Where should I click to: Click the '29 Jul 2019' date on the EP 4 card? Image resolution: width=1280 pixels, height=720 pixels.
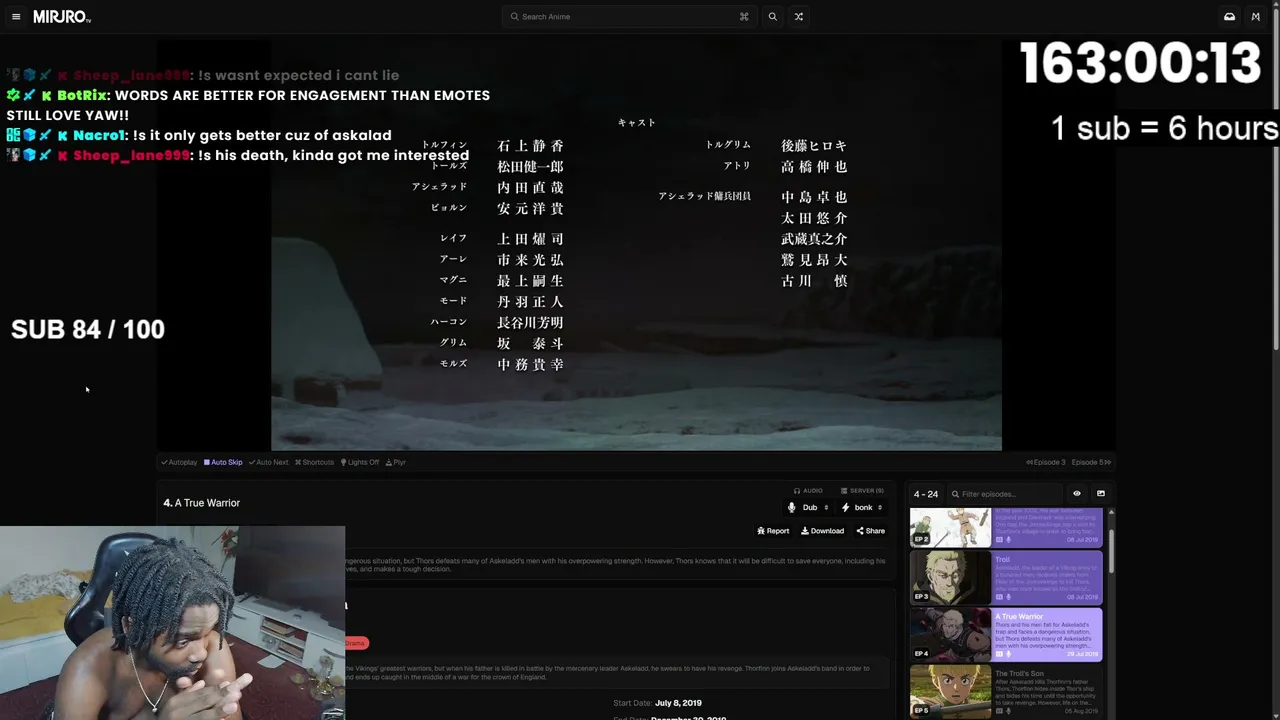[1083, 654]
